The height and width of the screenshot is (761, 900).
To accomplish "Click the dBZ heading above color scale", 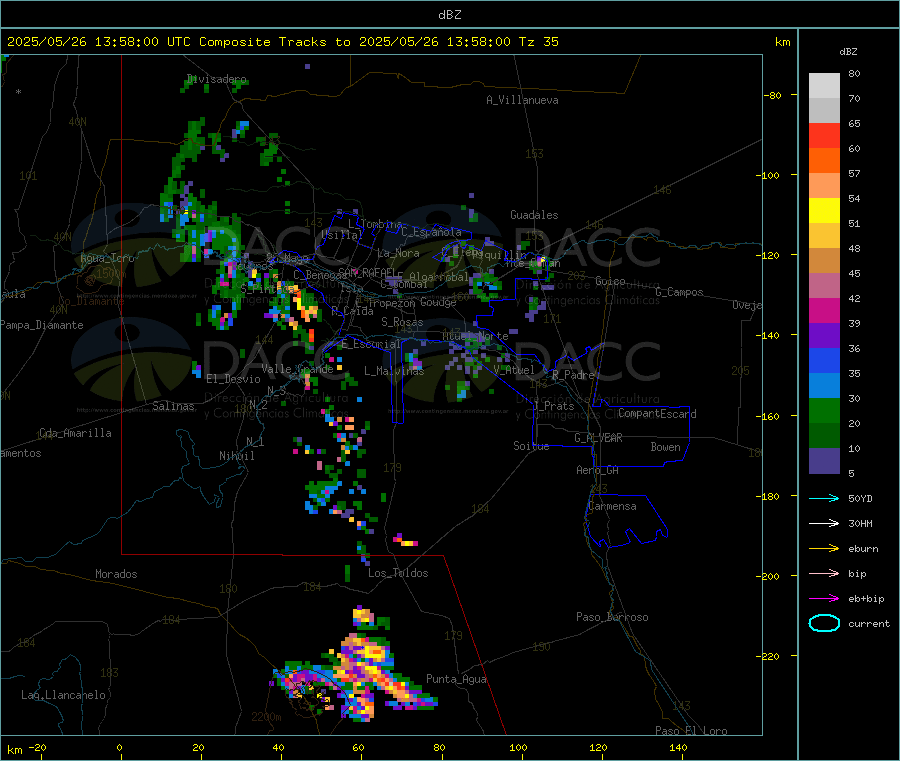I will [848, 52].
